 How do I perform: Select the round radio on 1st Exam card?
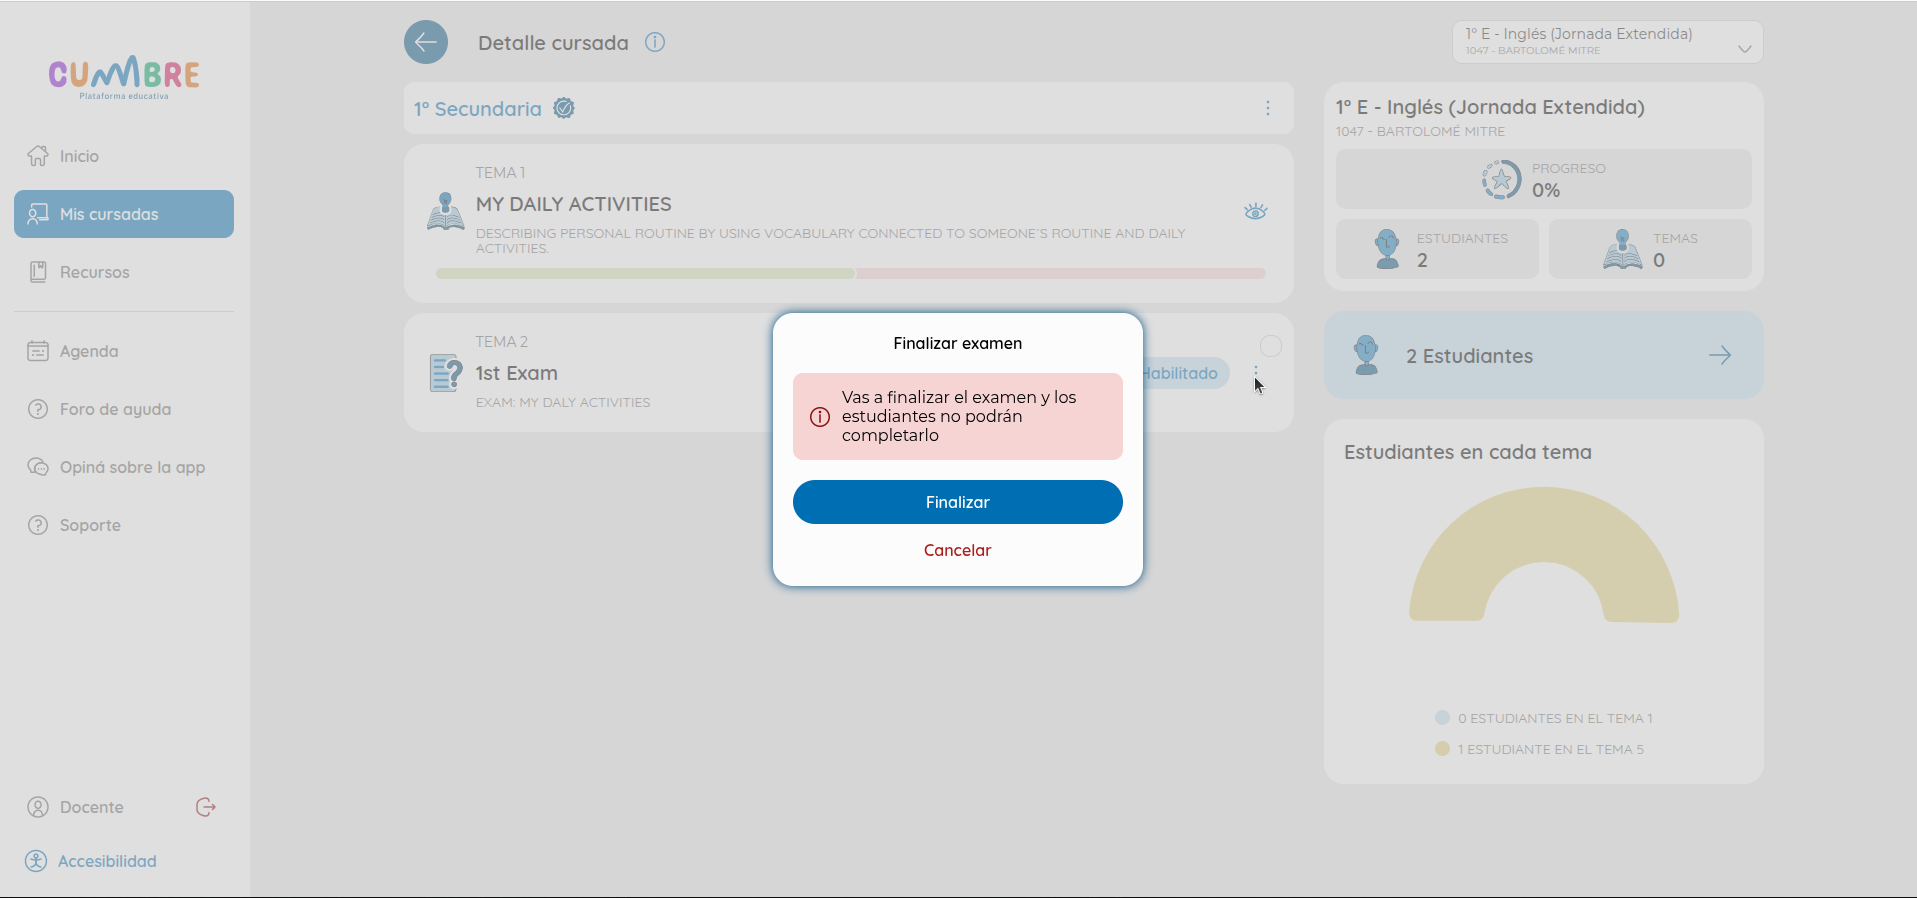(1271, 346)
